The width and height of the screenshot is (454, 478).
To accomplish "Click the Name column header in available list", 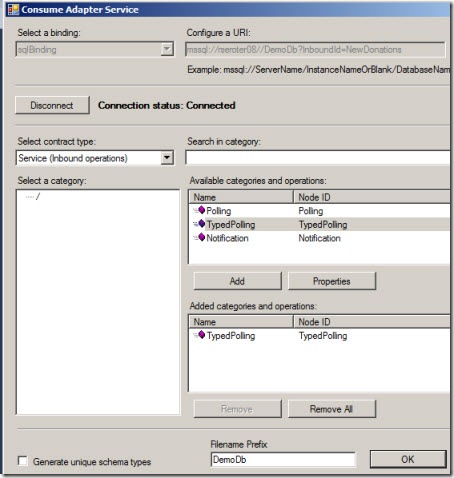I will [x=241, y=197].
